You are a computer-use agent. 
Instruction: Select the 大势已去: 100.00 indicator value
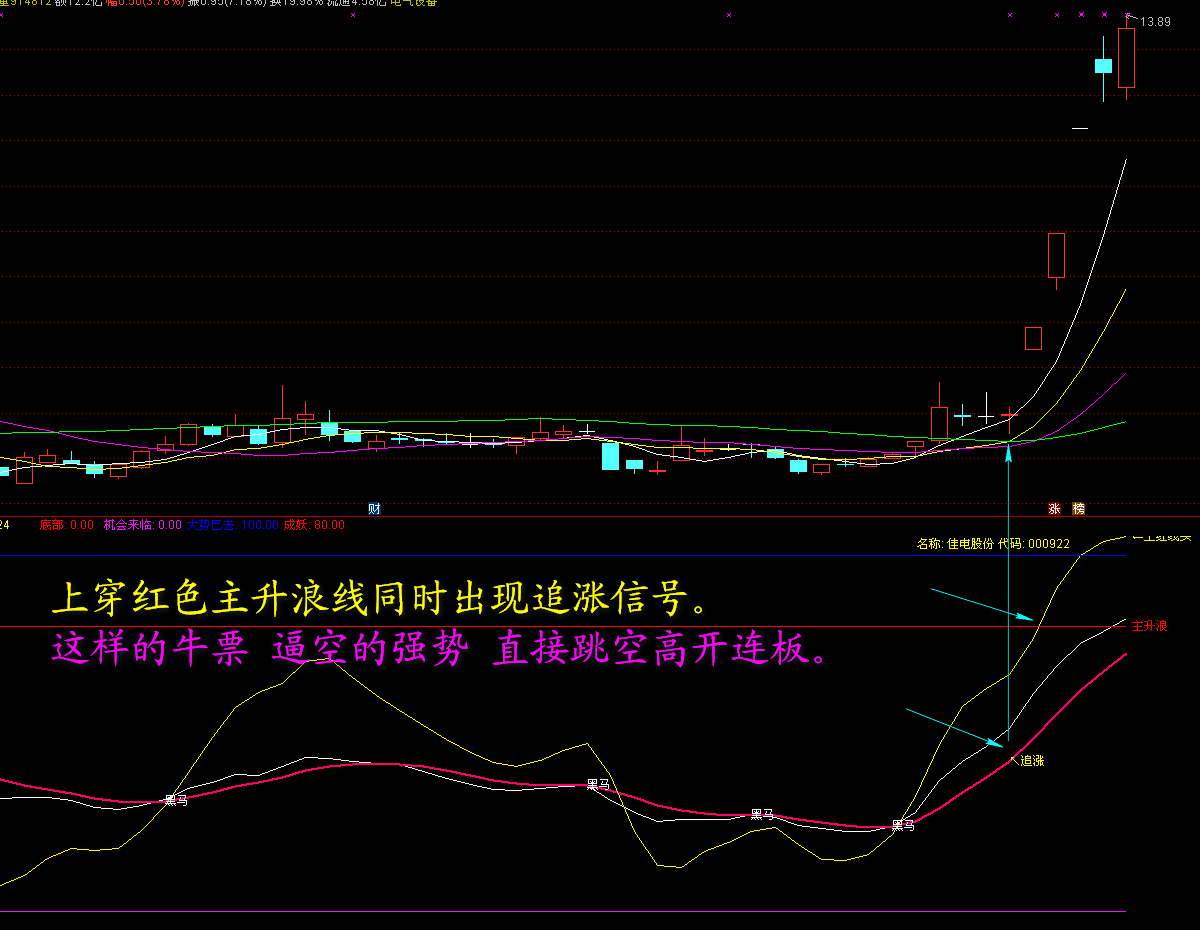pos(233,524)
